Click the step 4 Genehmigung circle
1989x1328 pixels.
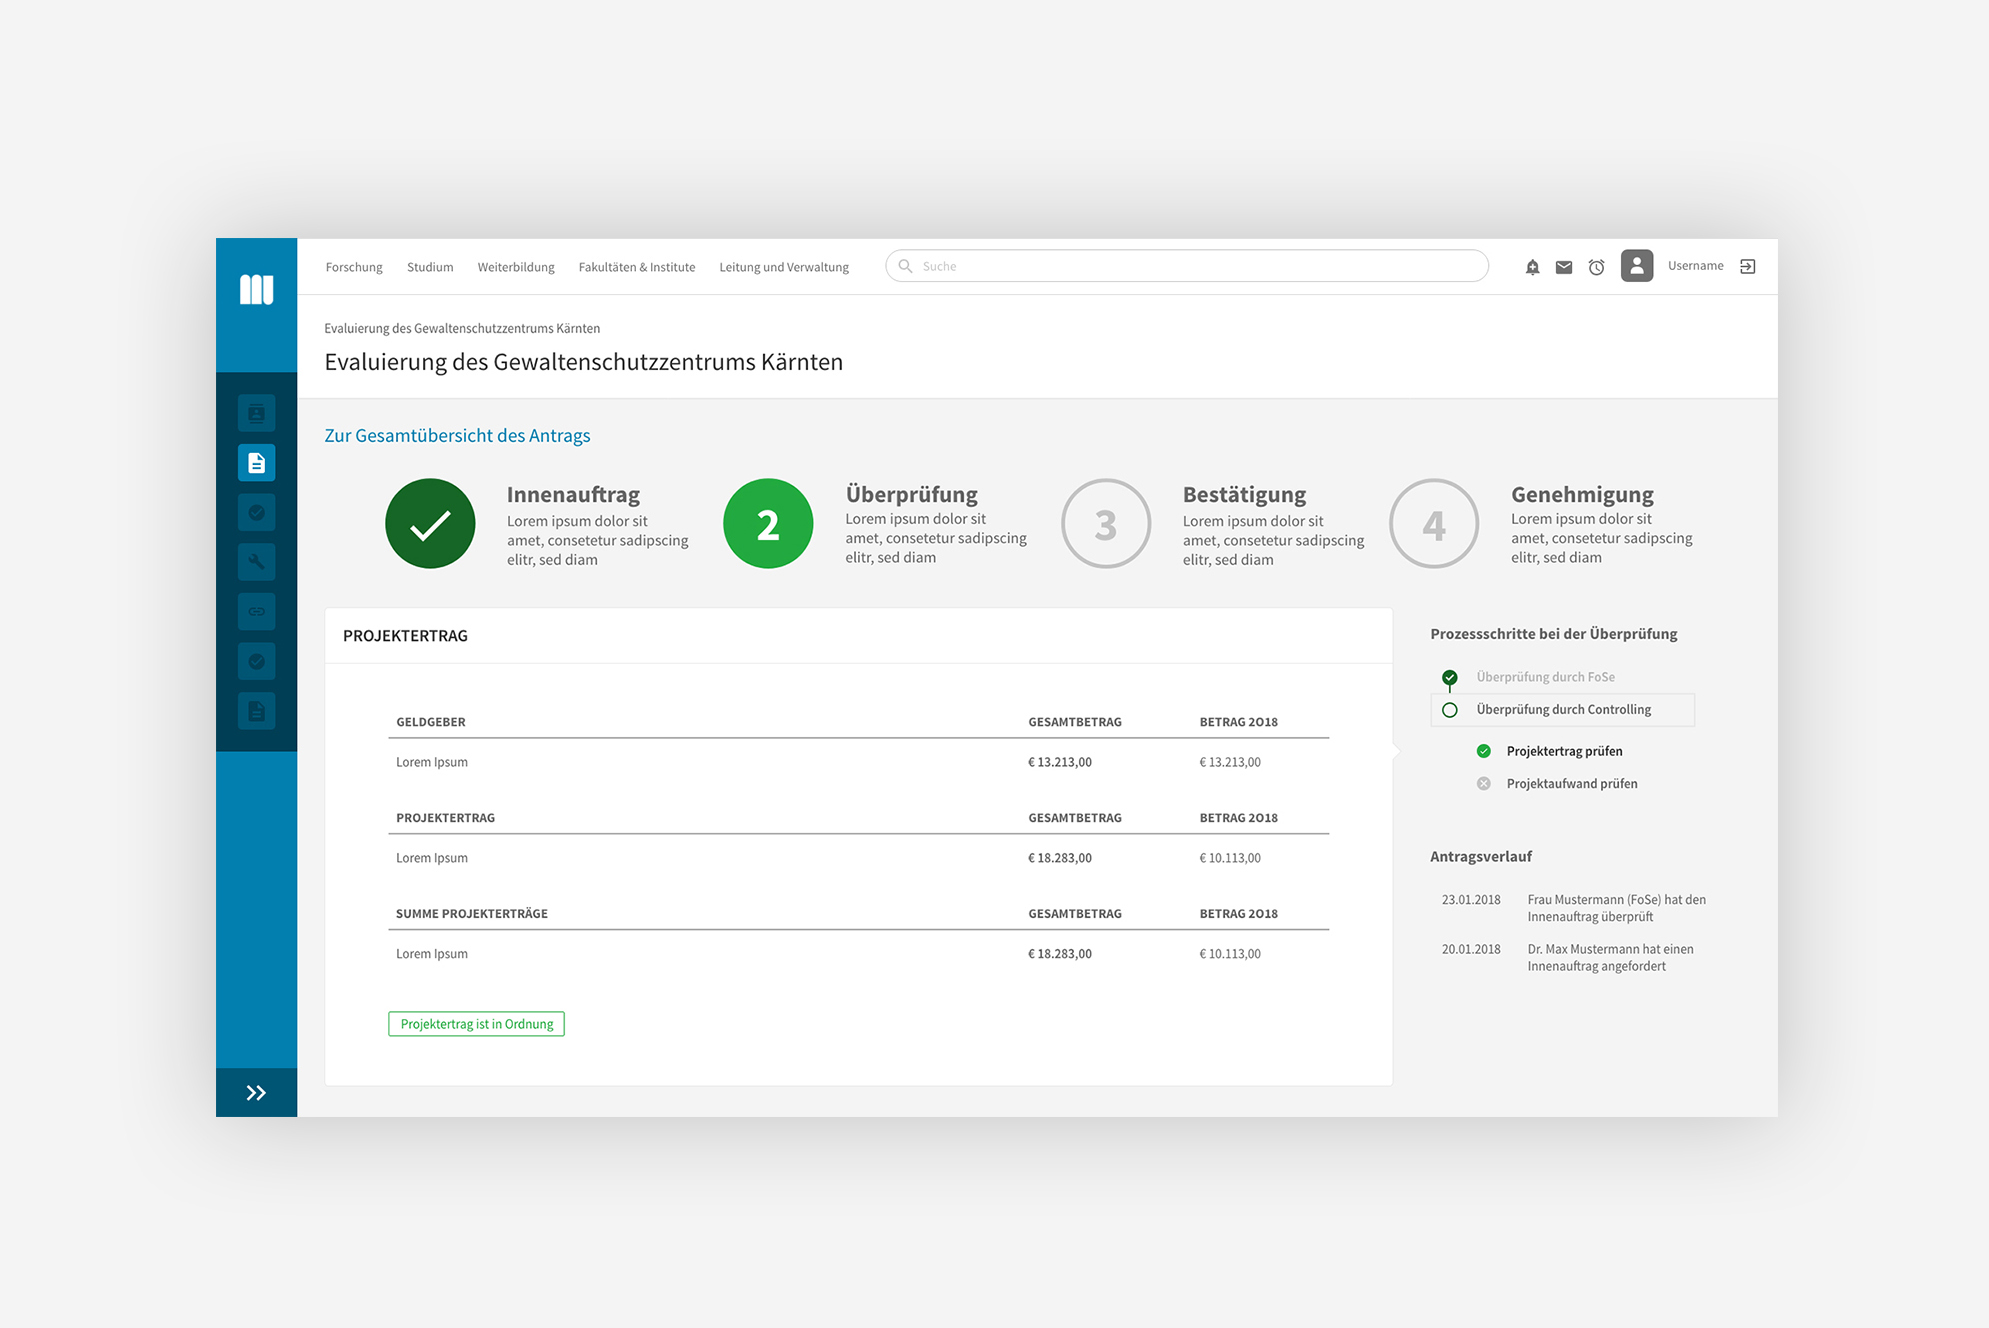point(1434,524)
